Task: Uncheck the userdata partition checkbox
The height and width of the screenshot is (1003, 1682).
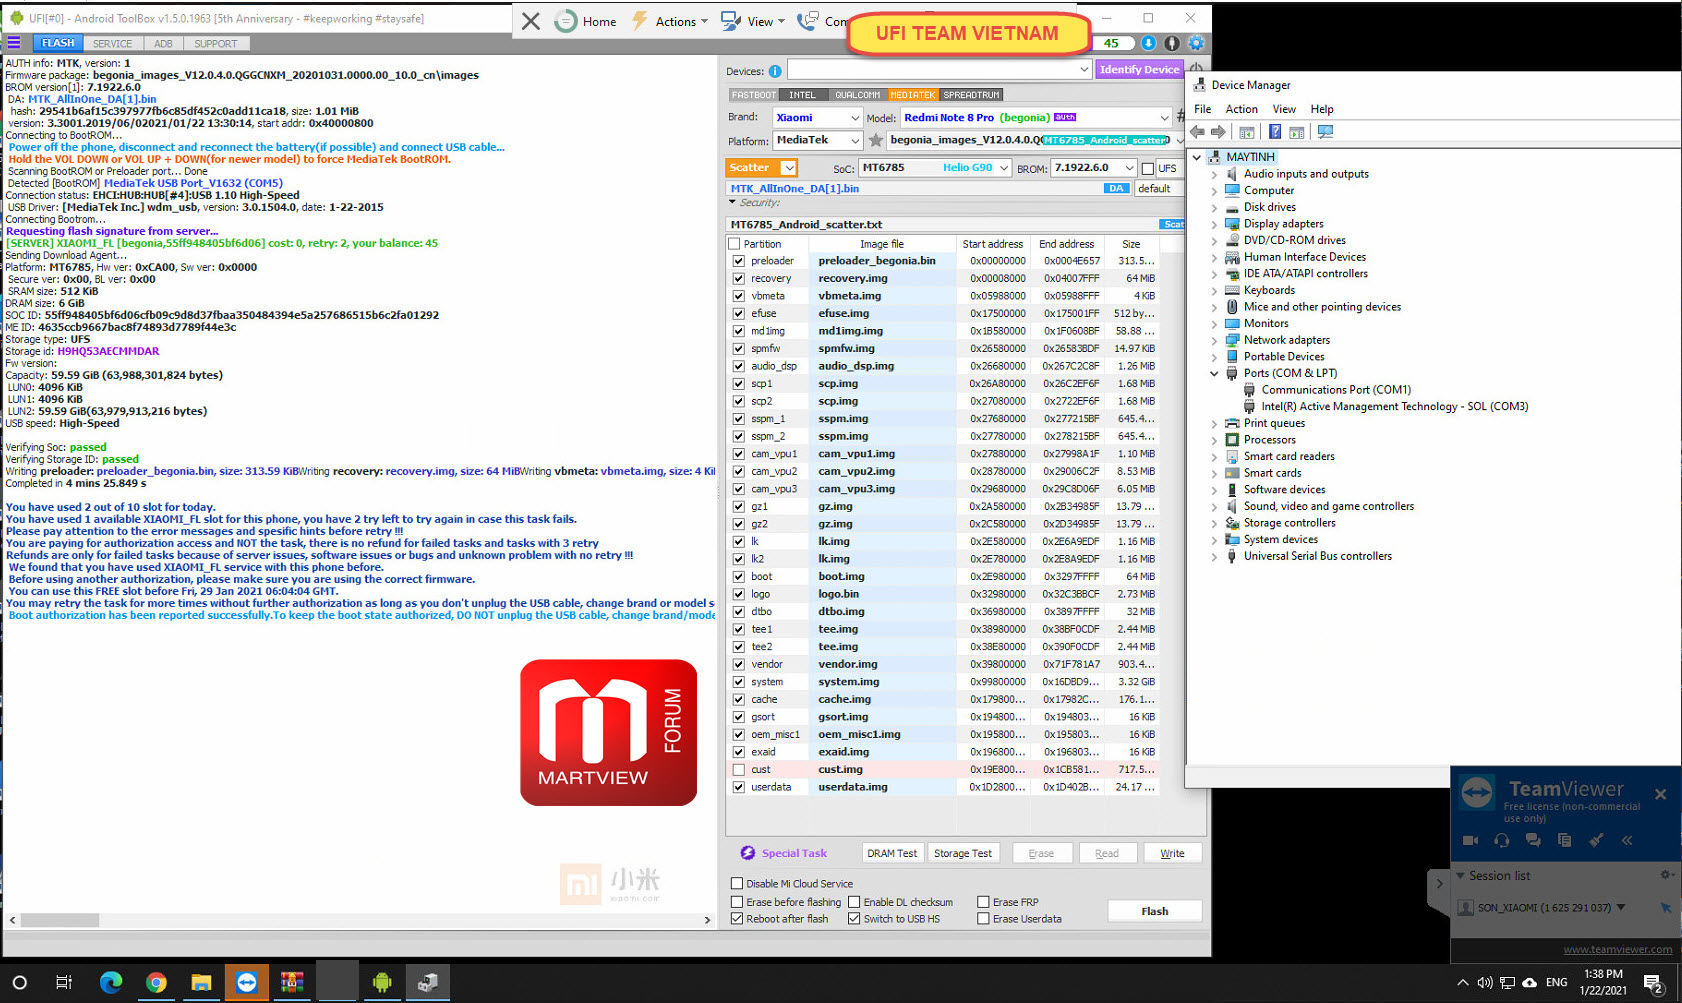Action: tap(738, 787)
